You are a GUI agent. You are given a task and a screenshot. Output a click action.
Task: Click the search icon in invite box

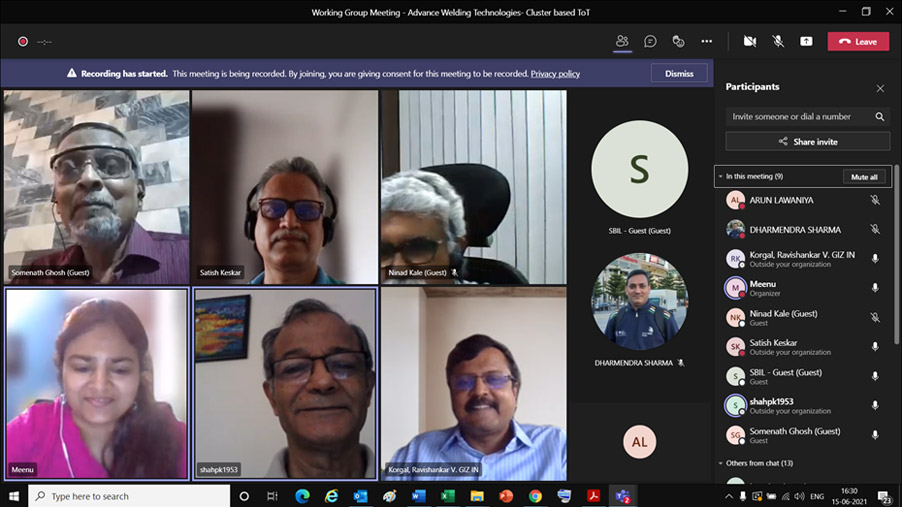pyautogui.click(x=880, y=117)
